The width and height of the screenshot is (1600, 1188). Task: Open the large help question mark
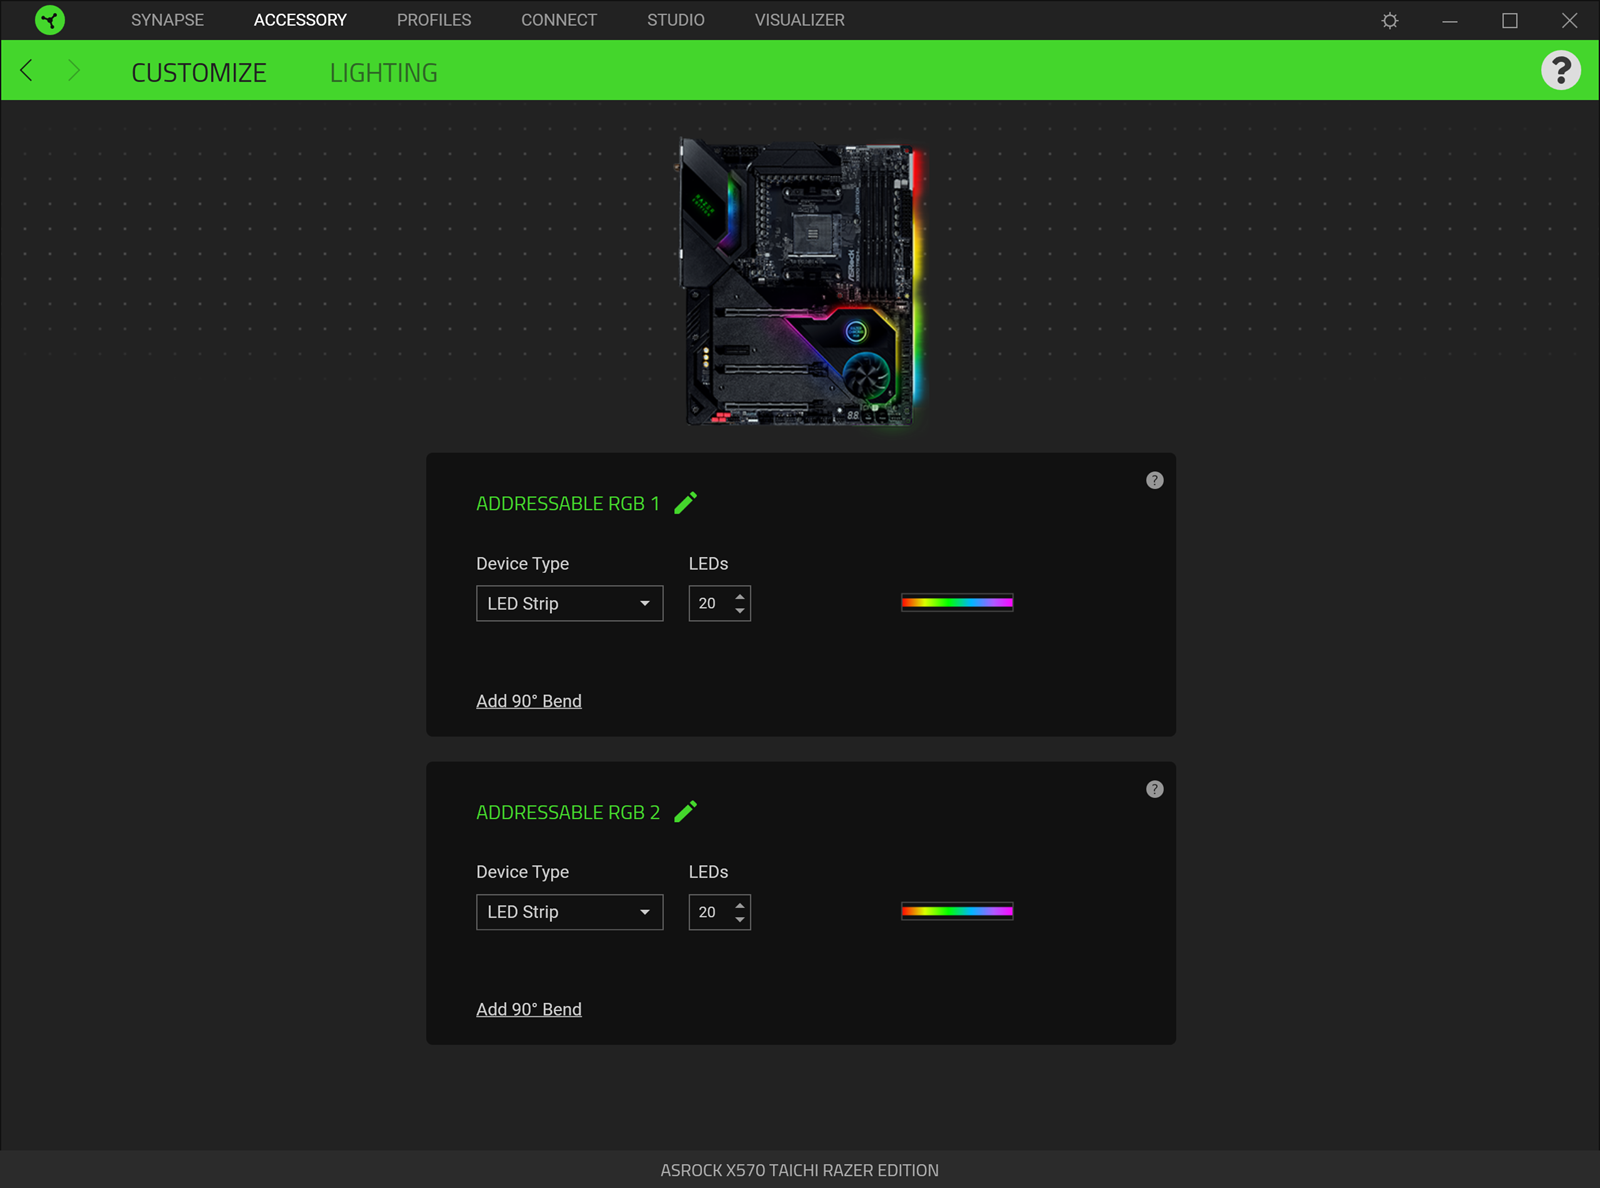point(1560,70)
